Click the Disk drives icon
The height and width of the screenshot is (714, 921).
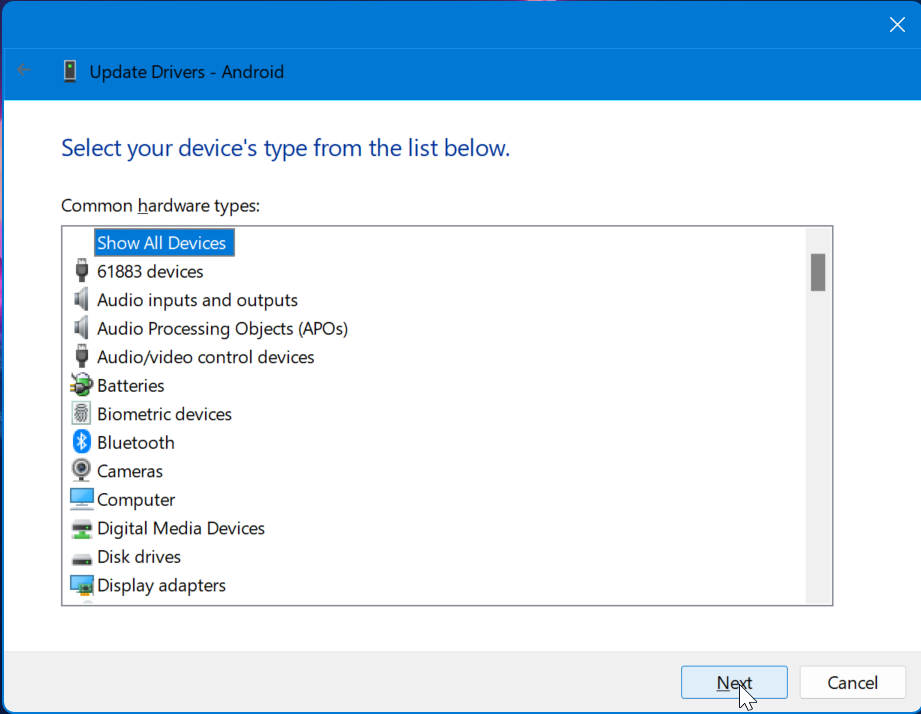[81, 557]
